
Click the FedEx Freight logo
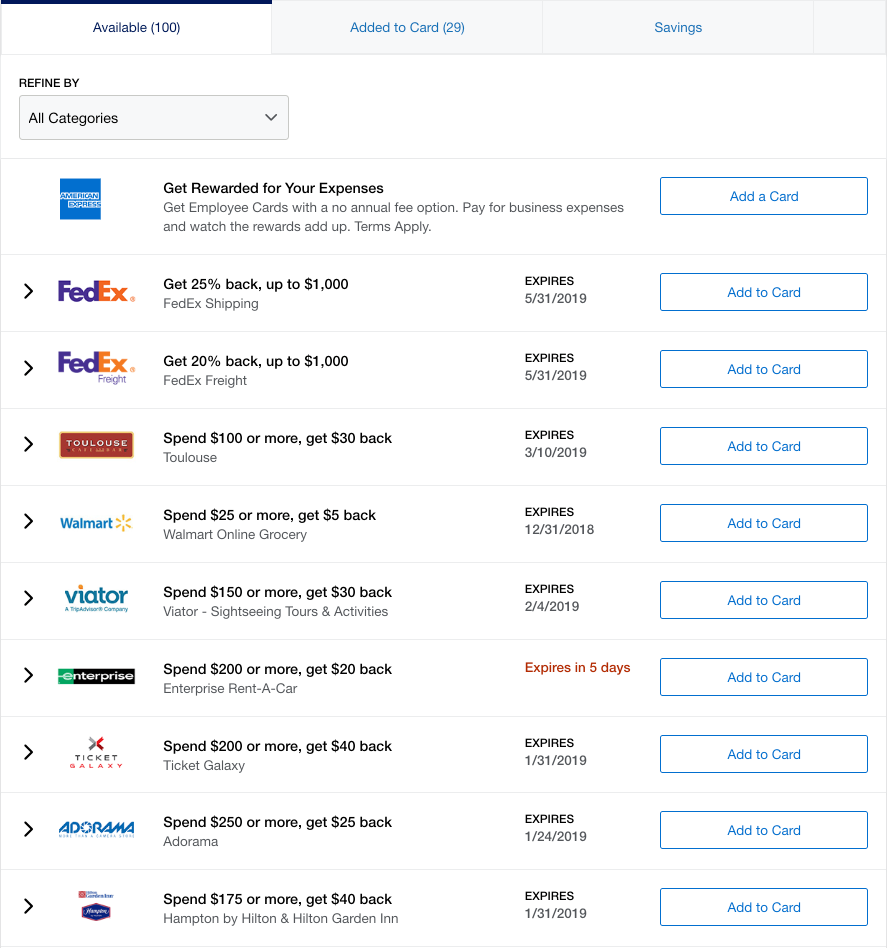point(96,368)
